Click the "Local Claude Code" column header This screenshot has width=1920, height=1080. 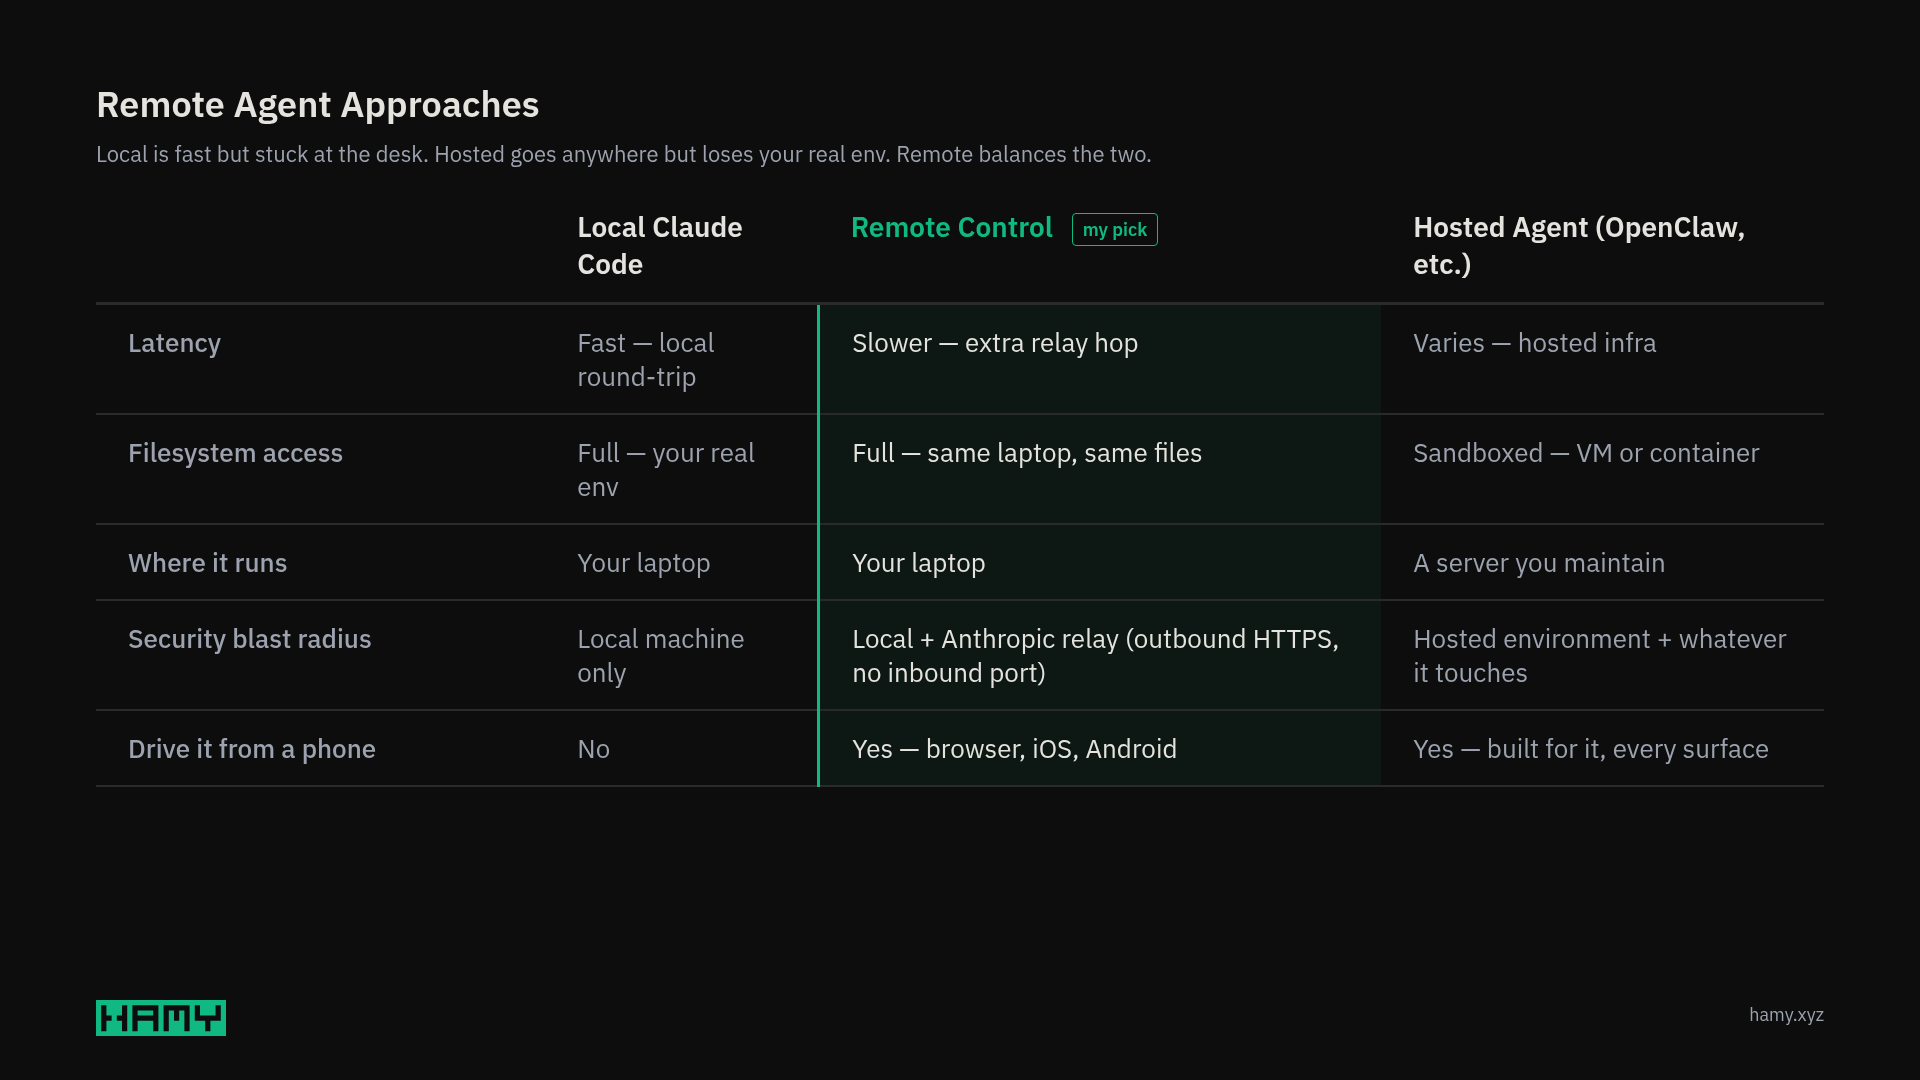(660, 246)
